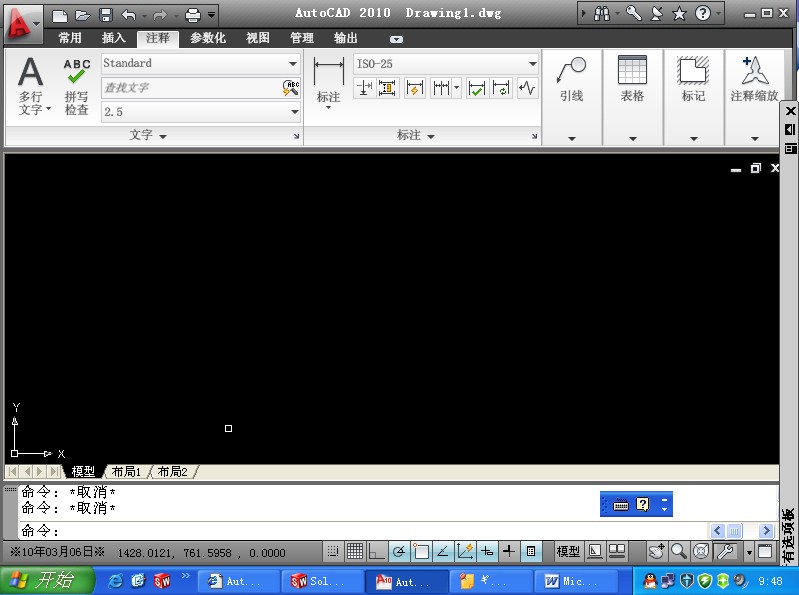Open the 2.5 text height dropdown
The width and height of the screenshot is (799, 595).
pyautogui.click(x=200, y=112)
